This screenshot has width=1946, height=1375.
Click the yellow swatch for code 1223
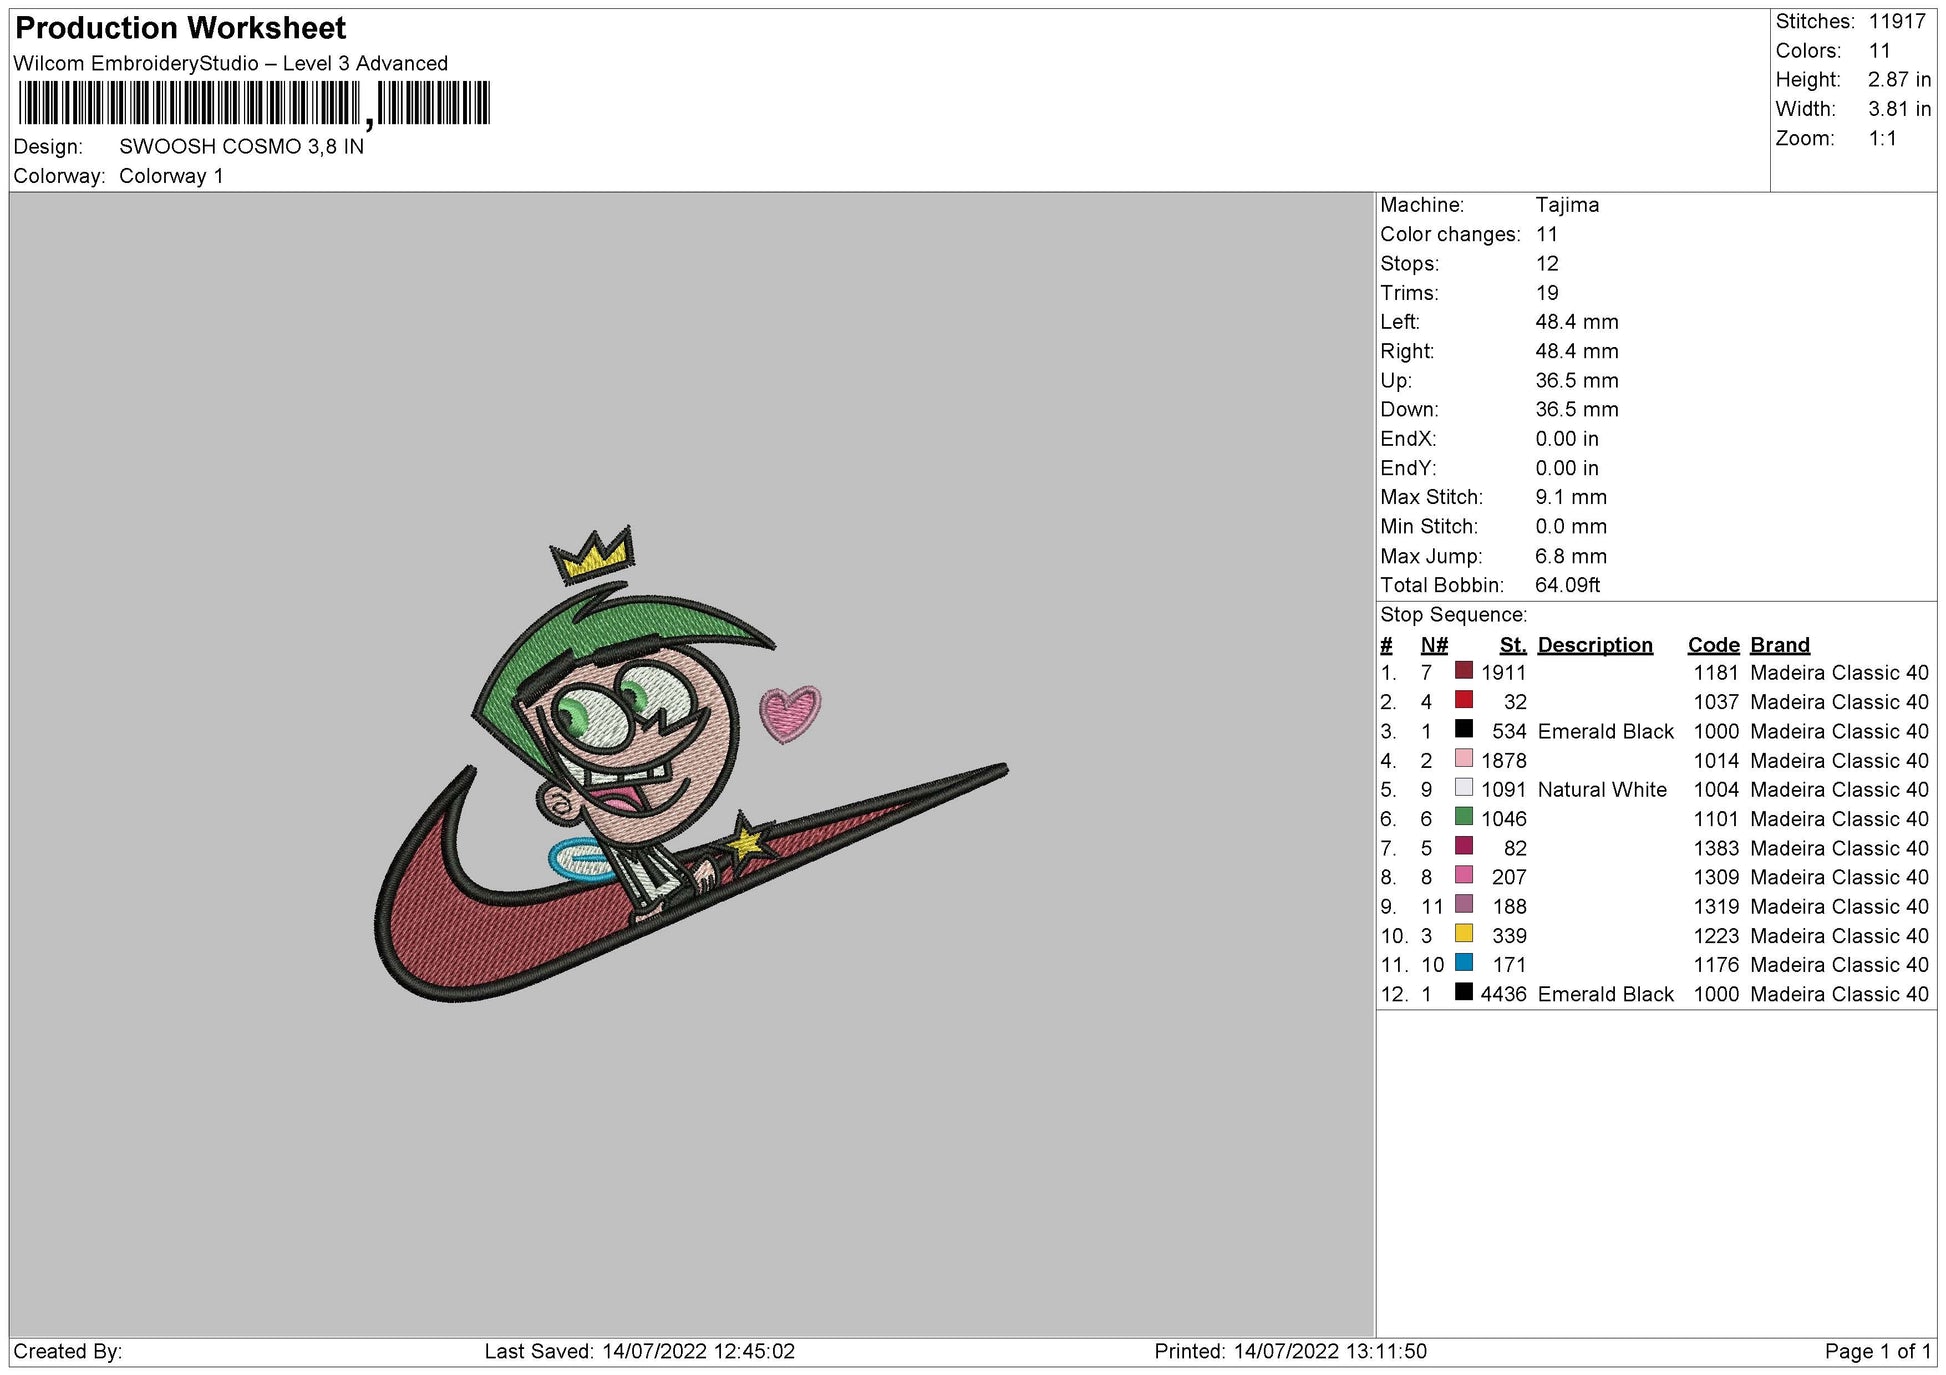pyautogui.click(x=1464, y=934)
